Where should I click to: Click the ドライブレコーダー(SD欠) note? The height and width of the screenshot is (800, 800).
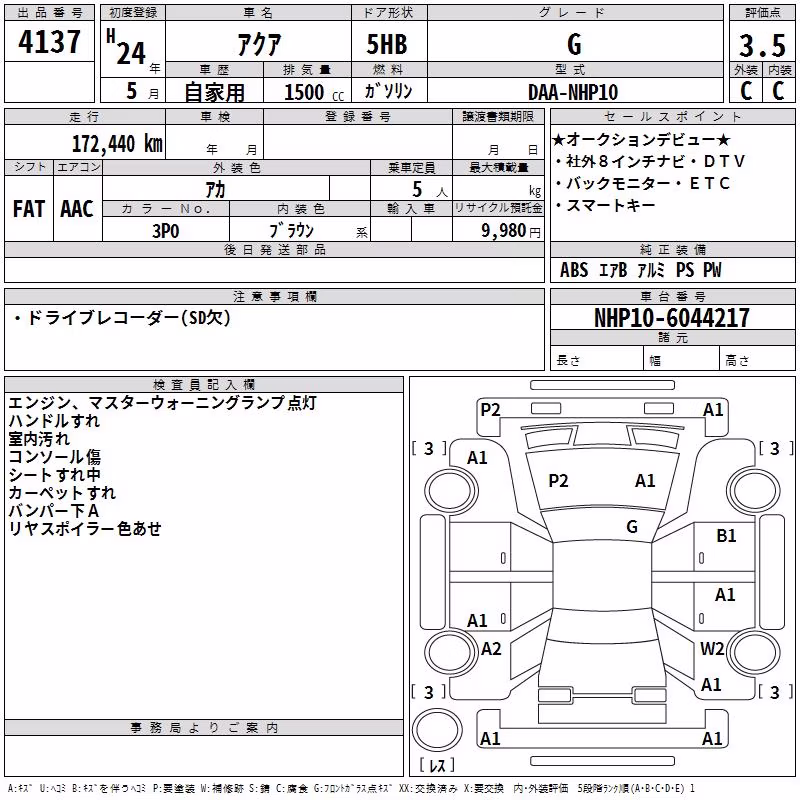point(122,318)
